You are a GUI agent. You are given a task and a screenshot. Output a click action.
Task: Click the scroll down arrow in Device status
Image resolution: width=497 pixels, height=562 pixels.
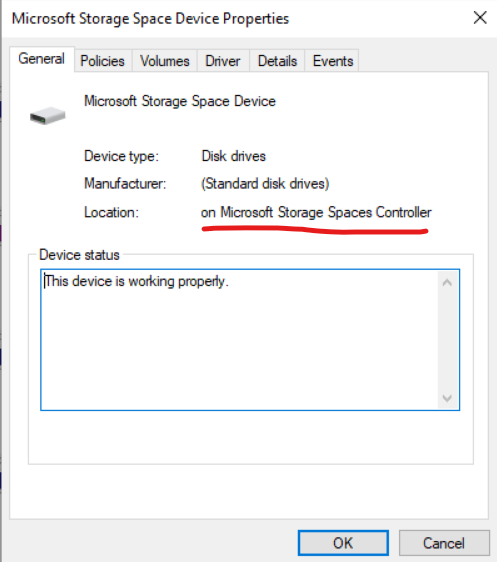pos(447,398)
